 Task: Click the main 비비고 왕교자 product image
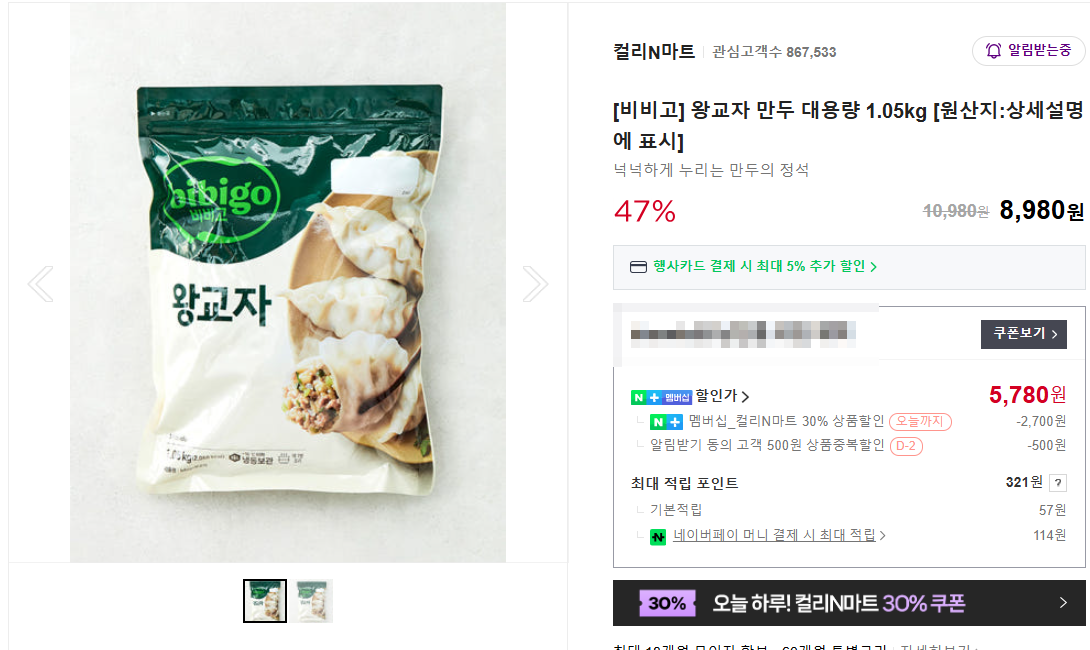288,283
